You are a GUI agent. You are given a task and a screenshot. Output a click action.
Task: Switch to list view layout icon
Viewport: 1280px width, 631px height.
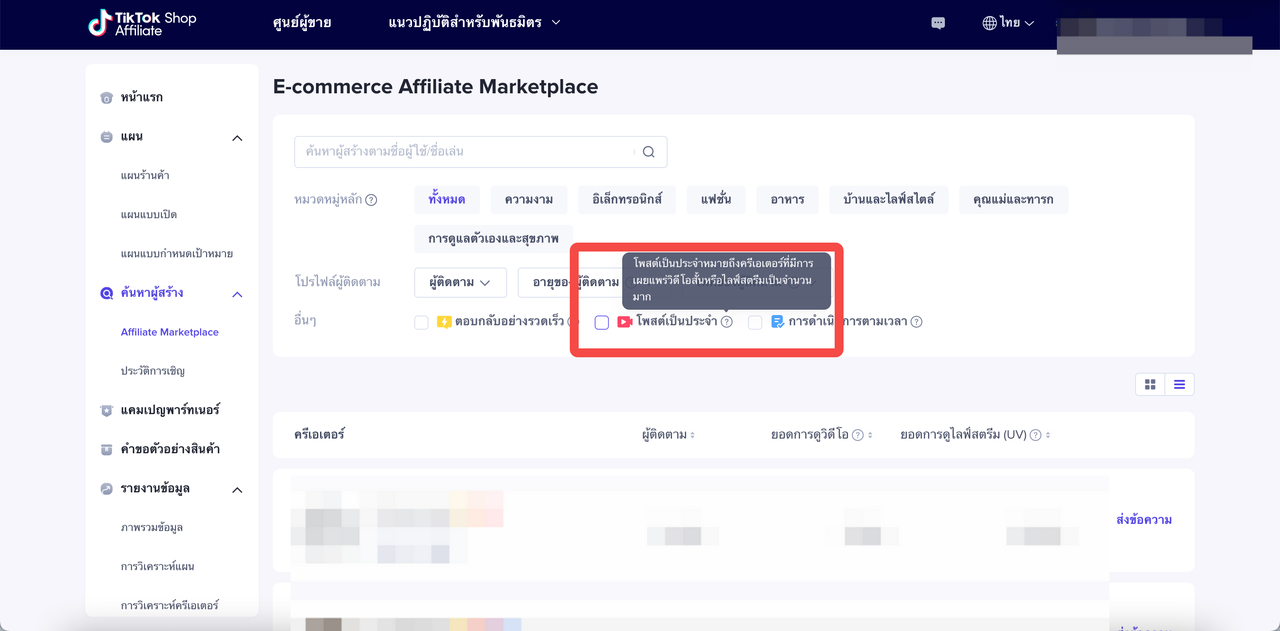click(1179, 385)
